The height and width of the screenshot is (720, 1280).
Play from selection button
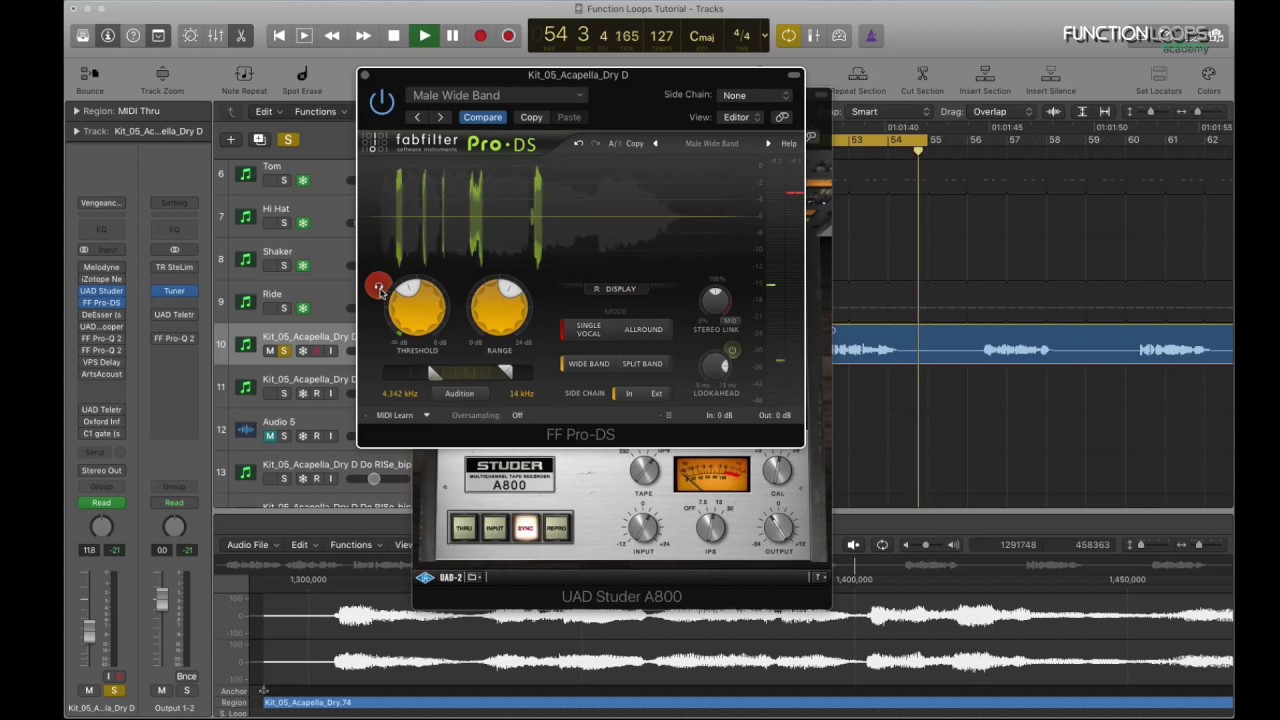coord(304,36)
